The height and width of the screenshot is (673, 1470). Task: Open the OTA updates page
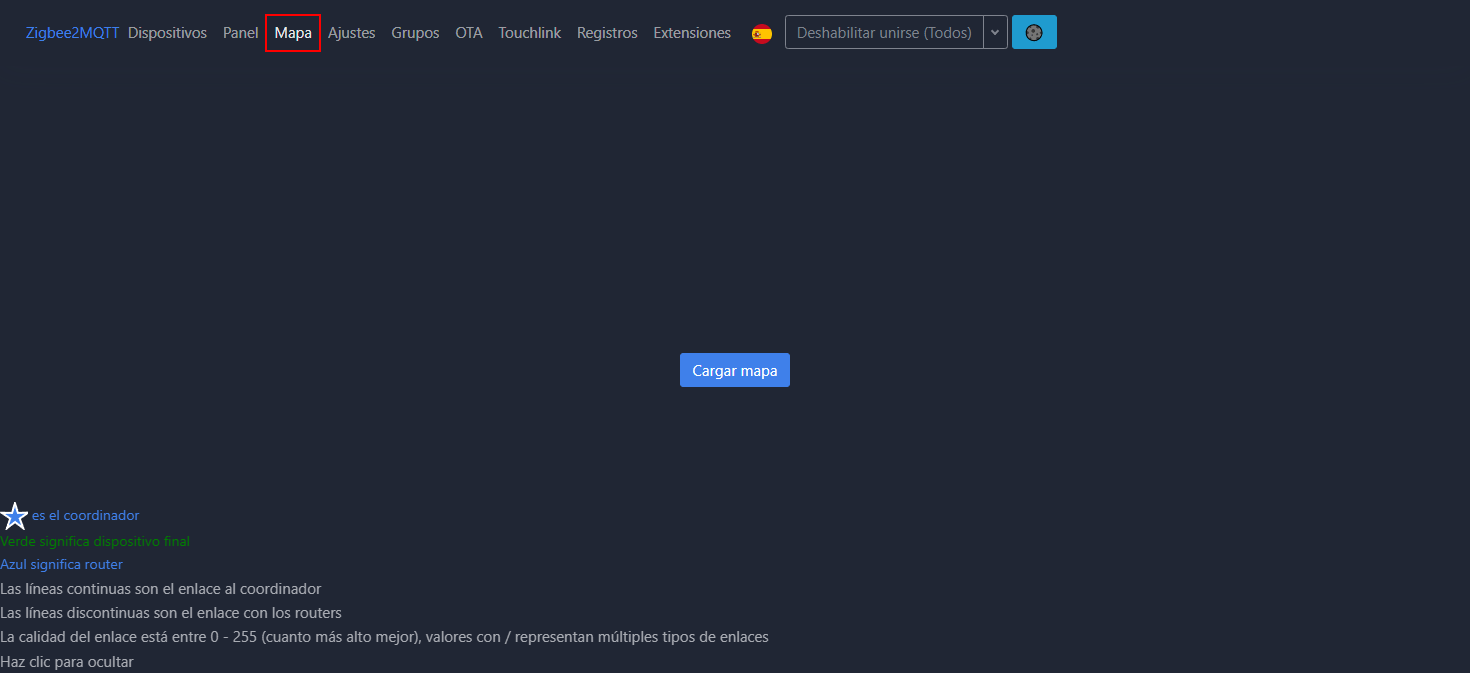(x=468, y=33)
